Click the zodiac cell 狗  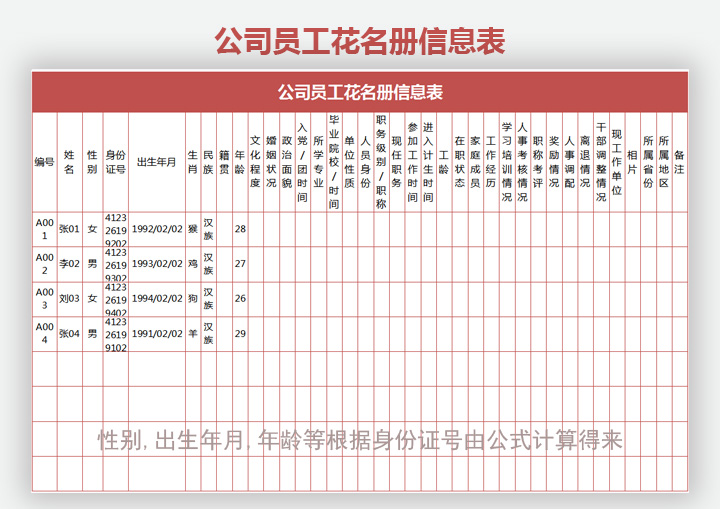193,299
